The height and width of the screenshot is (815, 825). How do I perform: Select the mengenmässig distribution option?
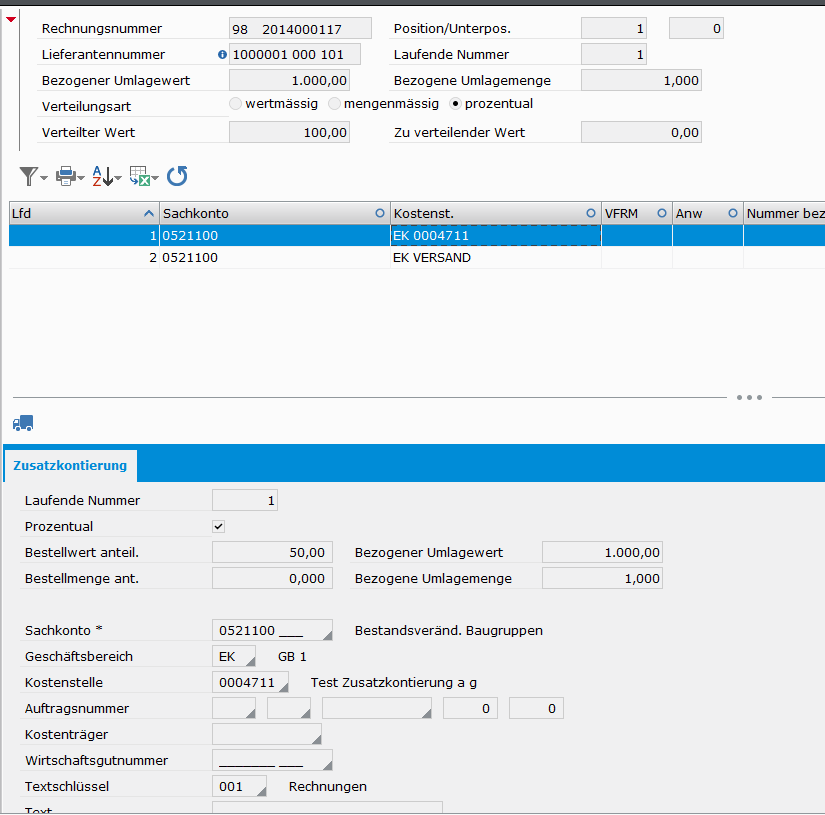334,104
